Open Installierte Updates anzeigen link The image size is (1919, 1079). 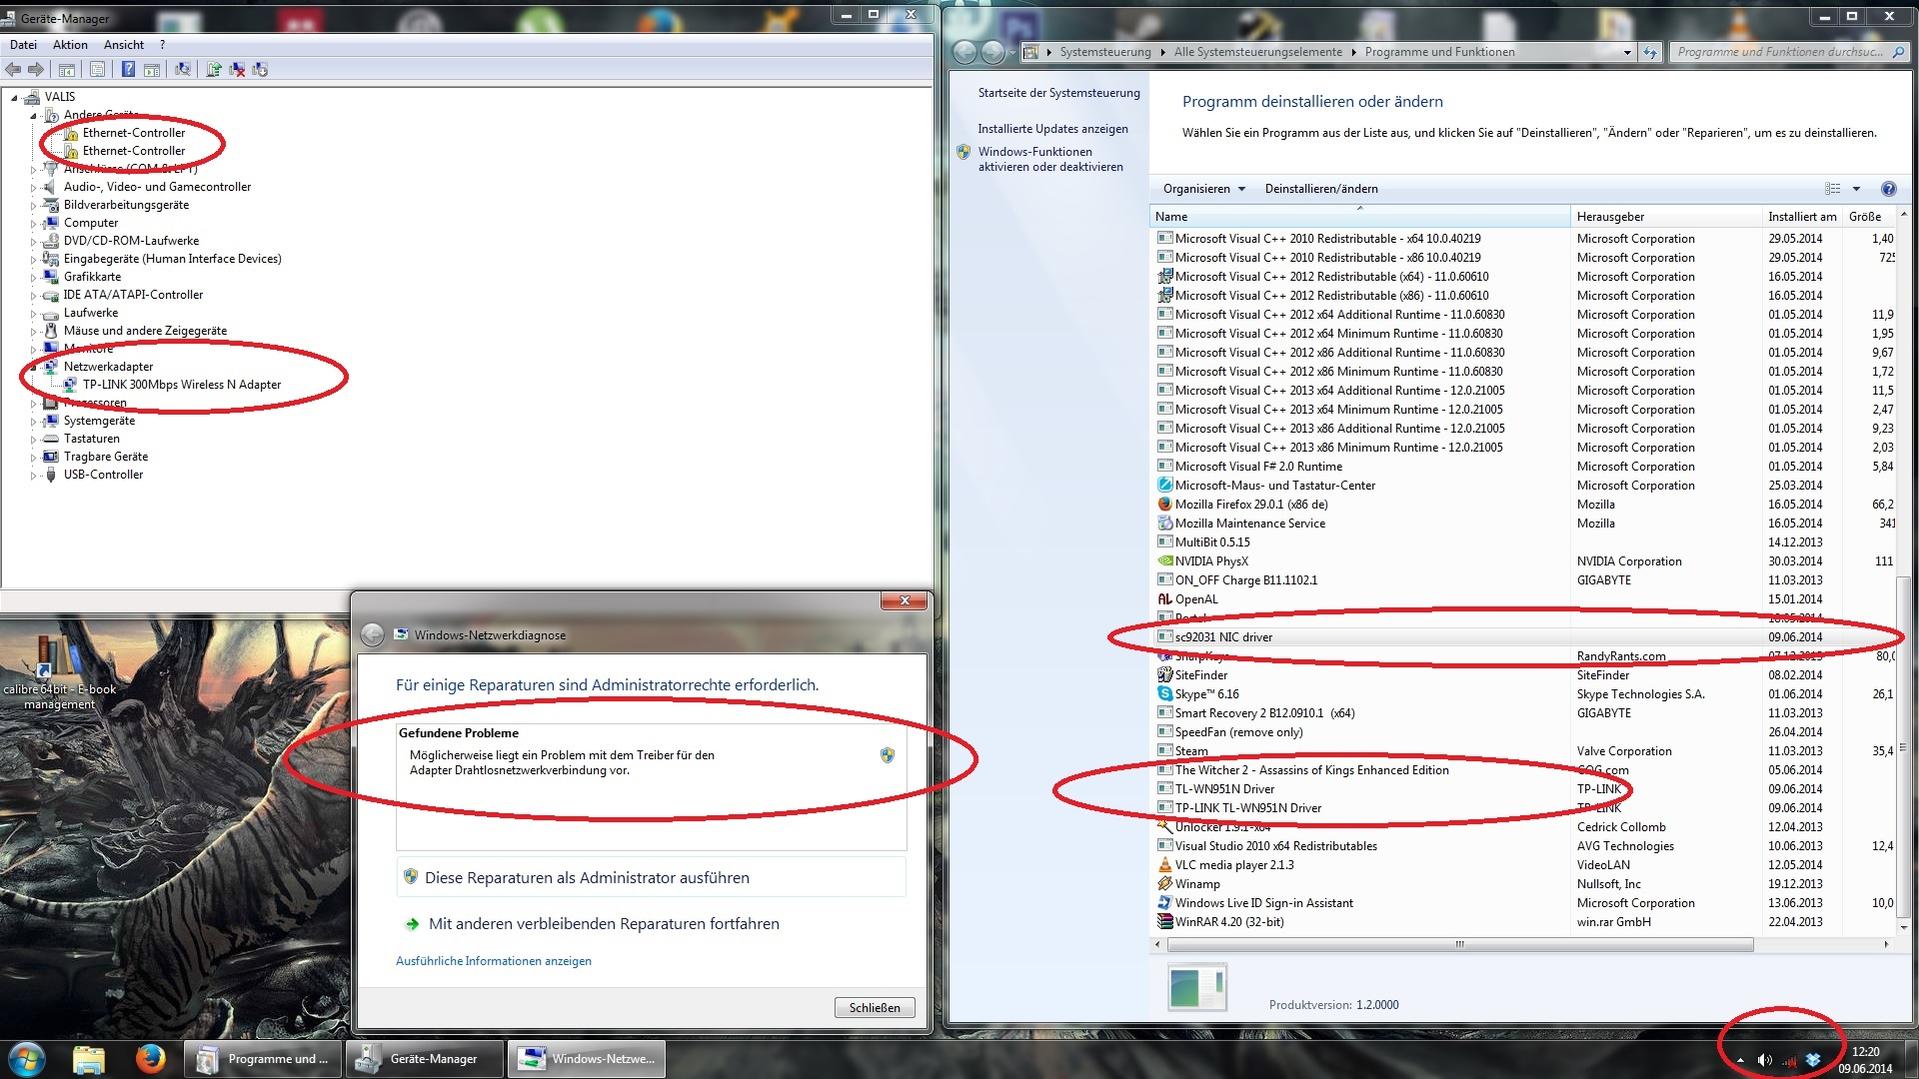click(1053, 129)
